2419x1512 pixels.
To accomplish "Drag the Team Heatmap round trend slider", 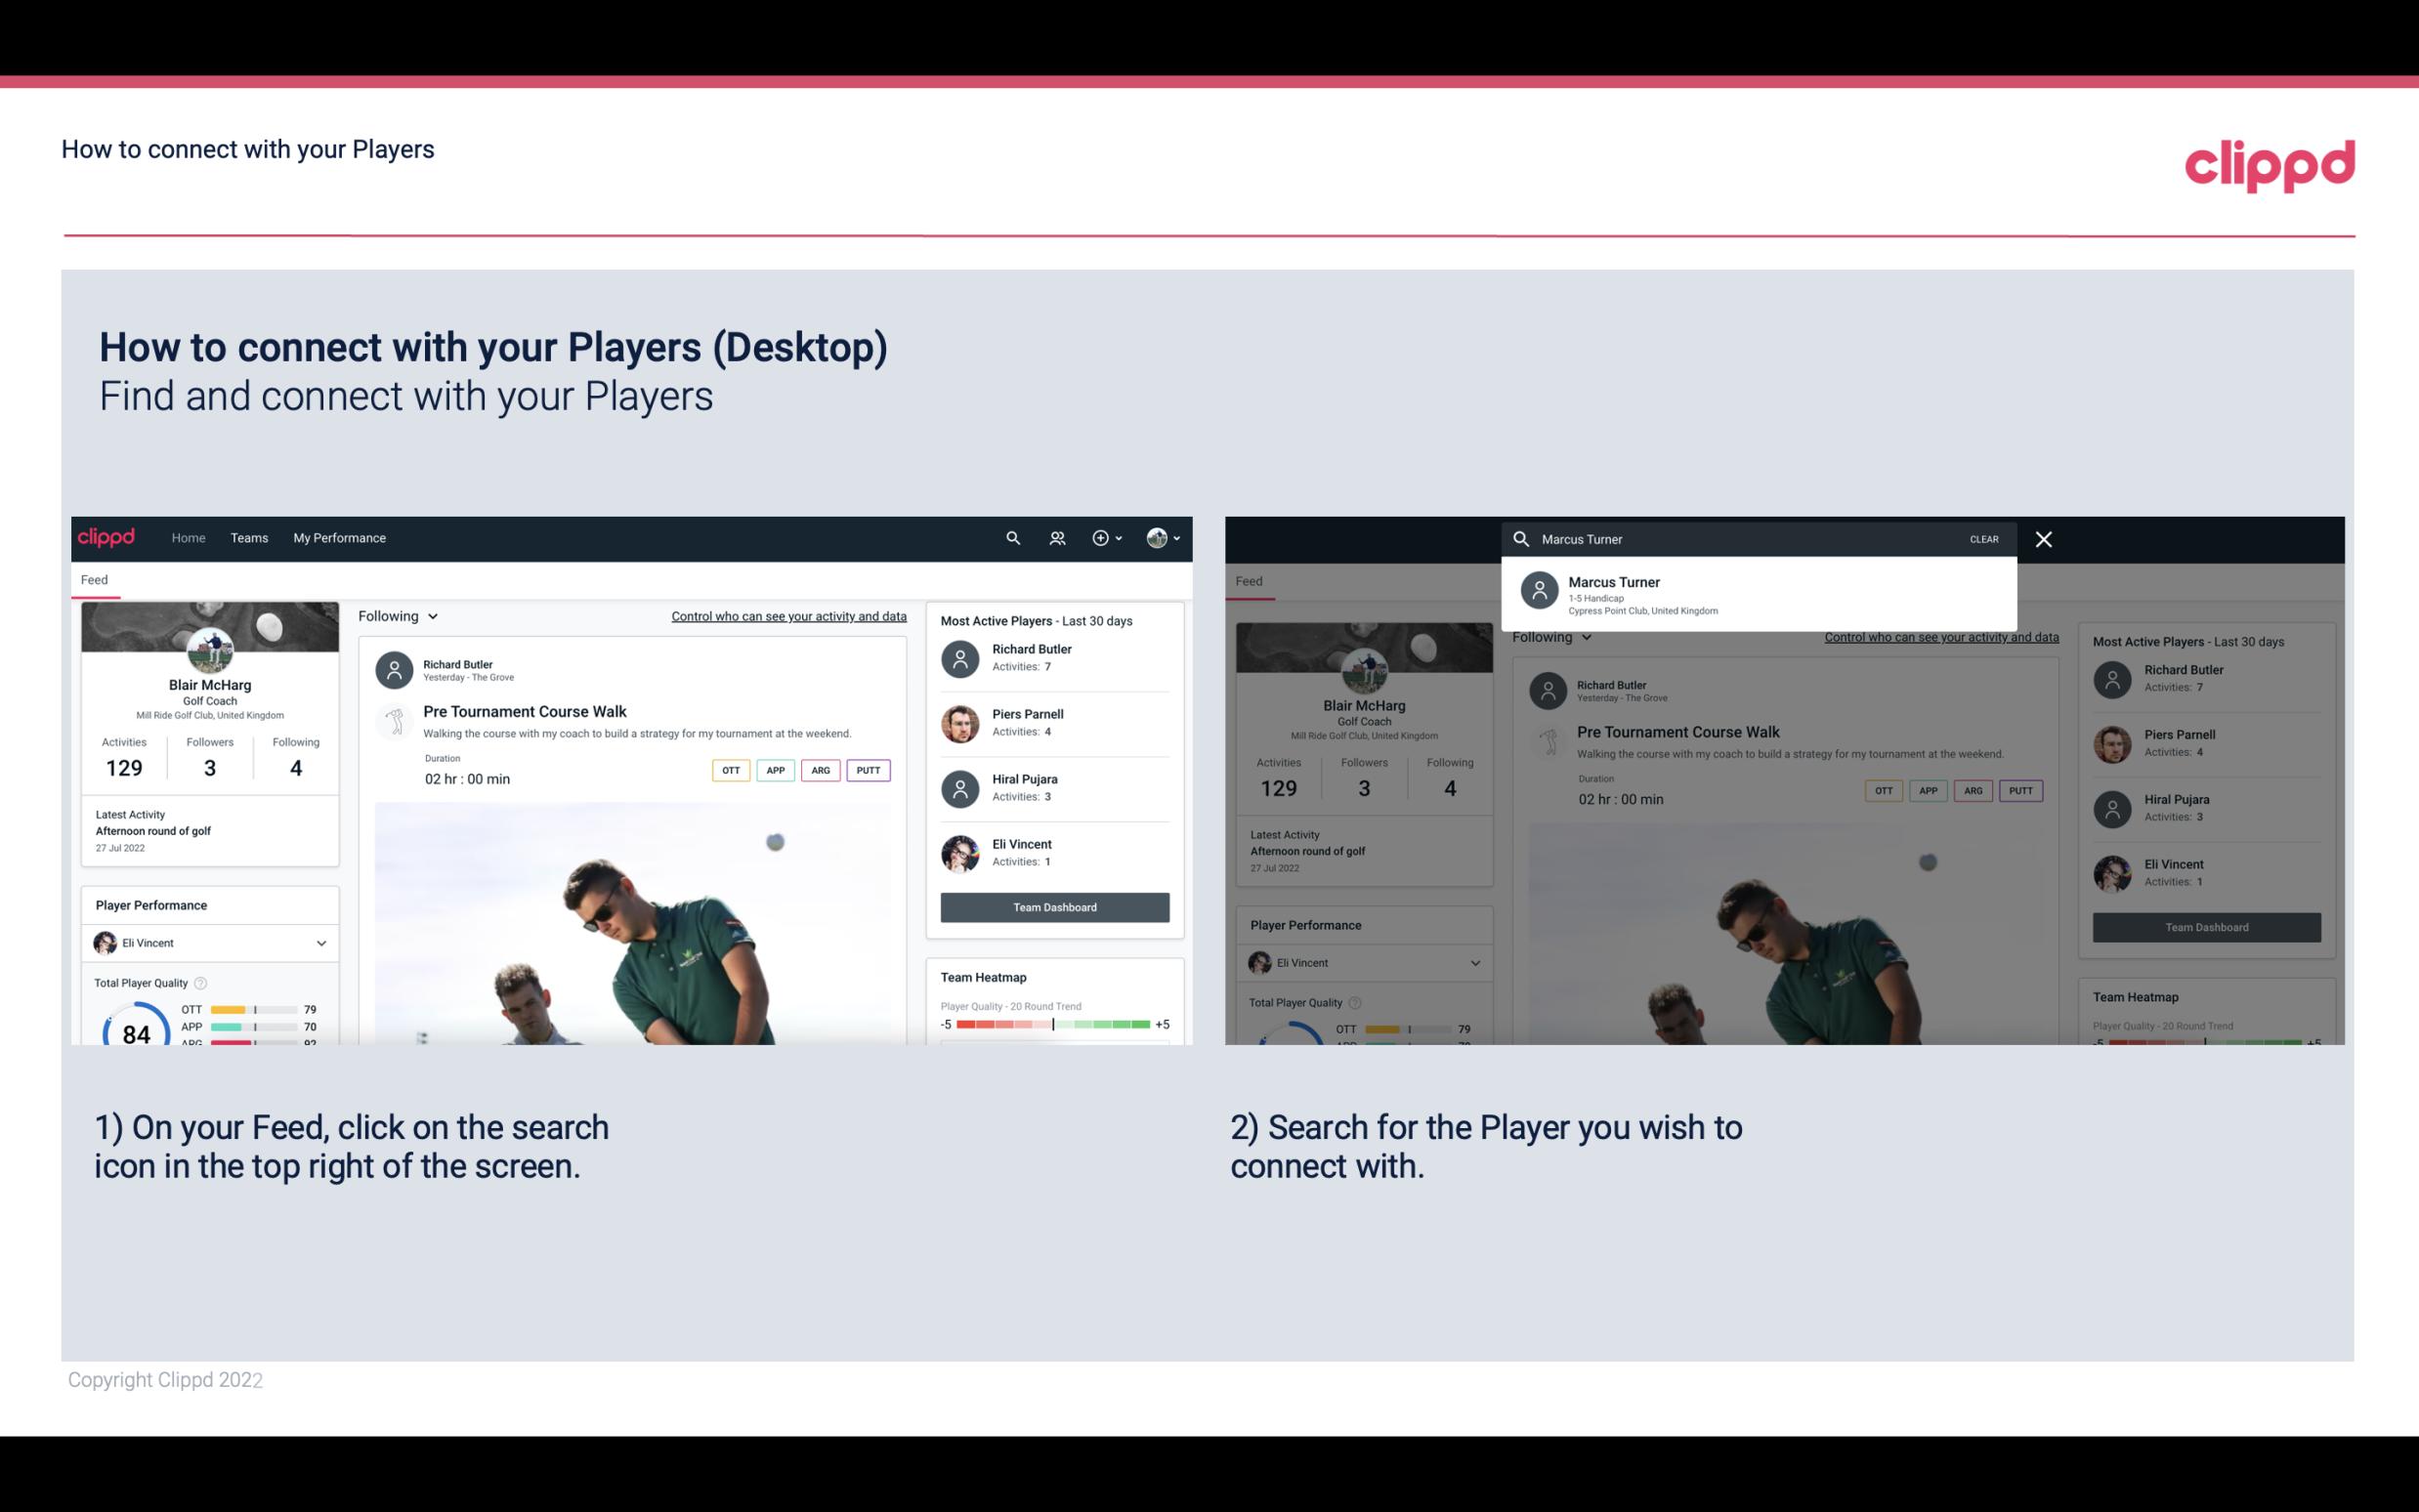I will (1052, 1028).
